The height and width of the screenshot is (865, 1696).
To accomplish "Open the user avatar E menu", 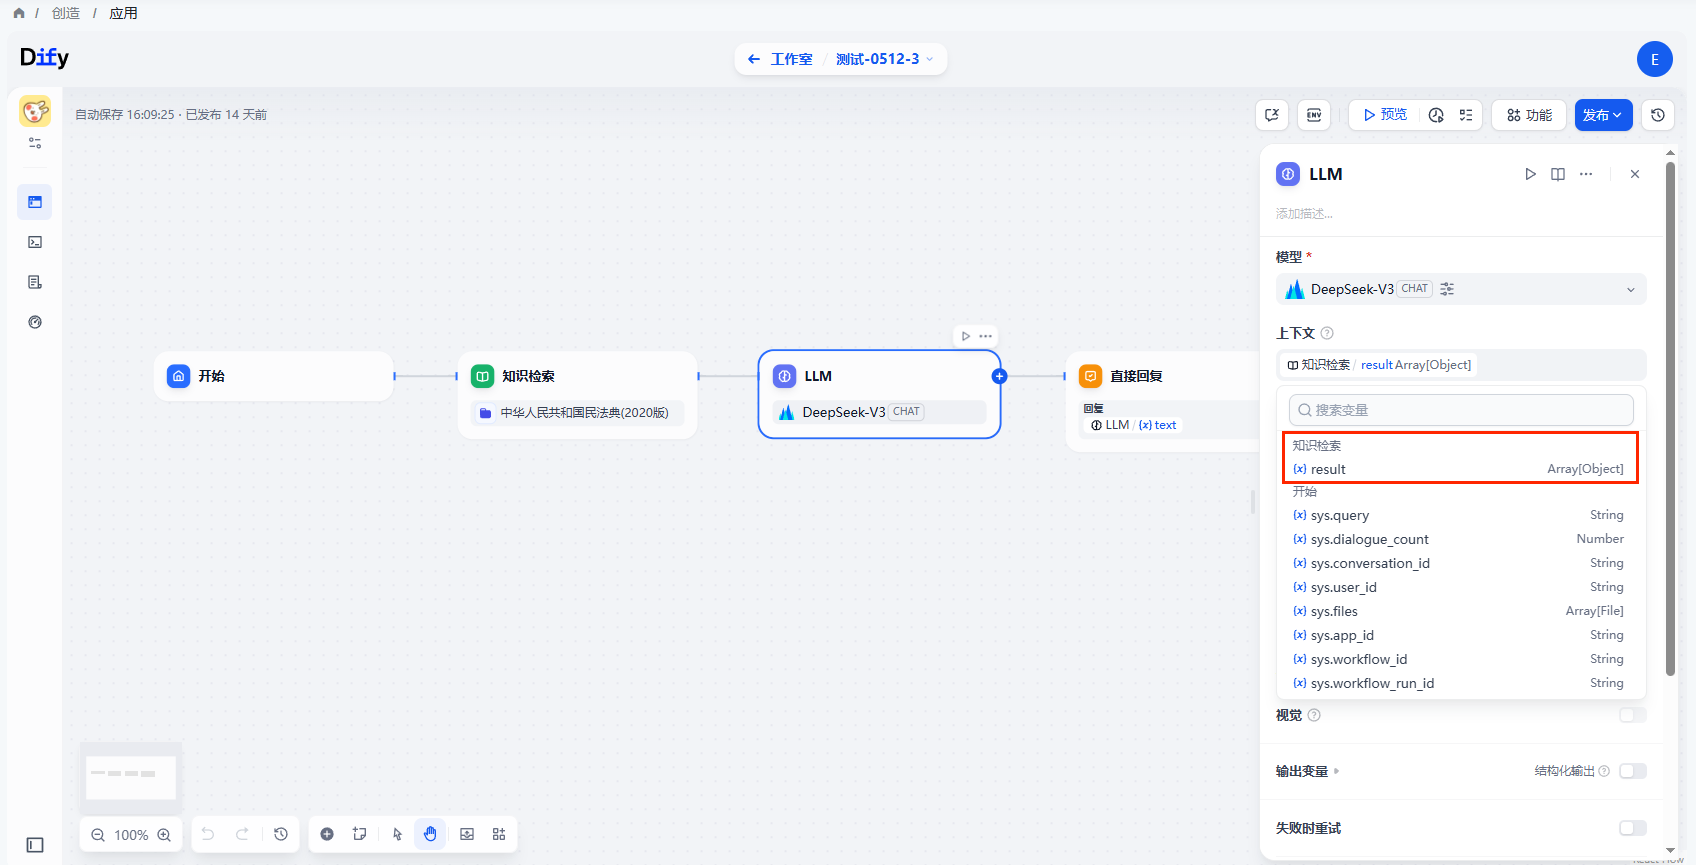I will click(1654, 59).
